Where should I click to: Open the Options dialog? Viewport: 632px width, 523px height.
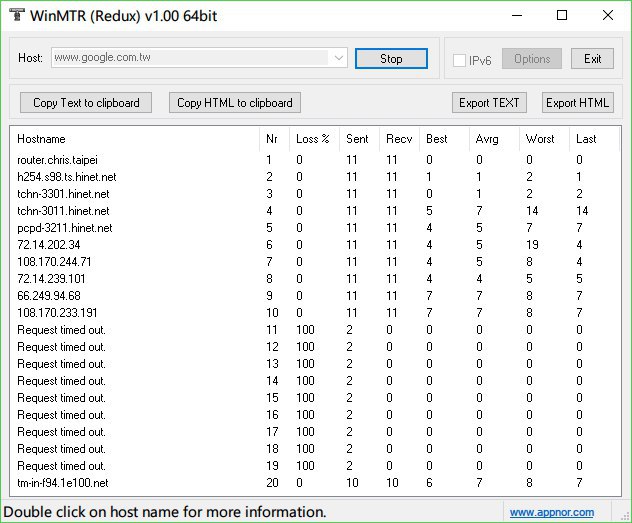(x=532, y=59)
